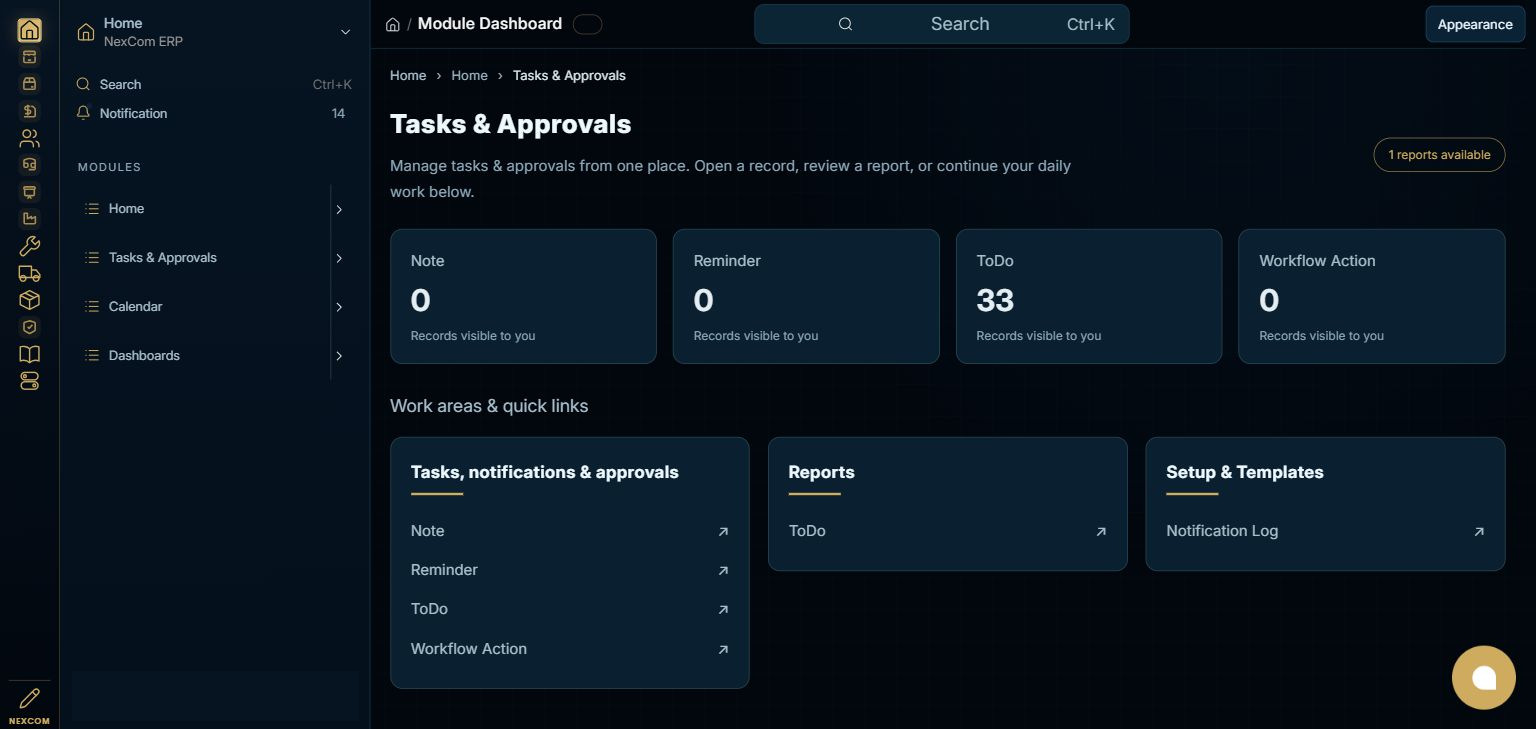Screen dimensions: 1536x729
Task: Expand the chevron next to Dashboards module
Action: [339, 356]
